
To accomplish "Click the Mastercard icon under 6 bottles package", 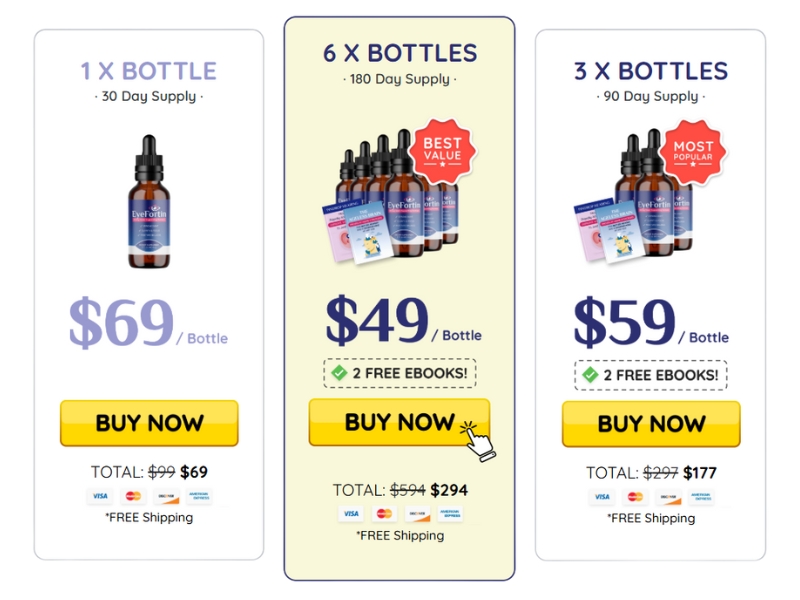I will point(384,514).
